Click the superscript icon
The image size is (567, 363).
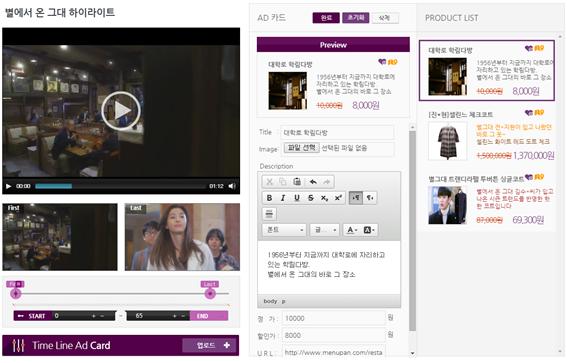(338, 198)
